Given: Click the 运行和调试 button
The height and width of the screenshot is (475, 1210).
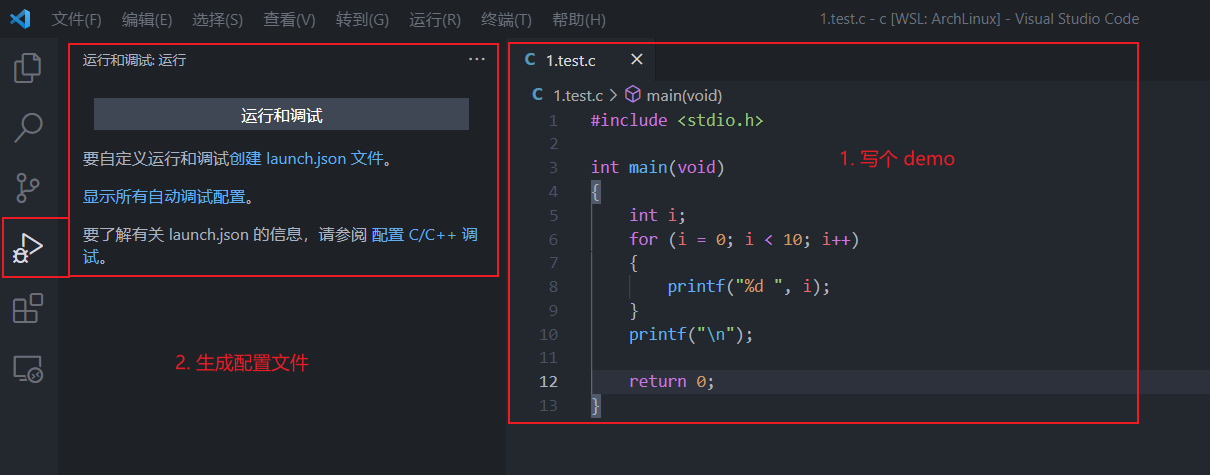Looking at the screenshot, I should (281, 115).
